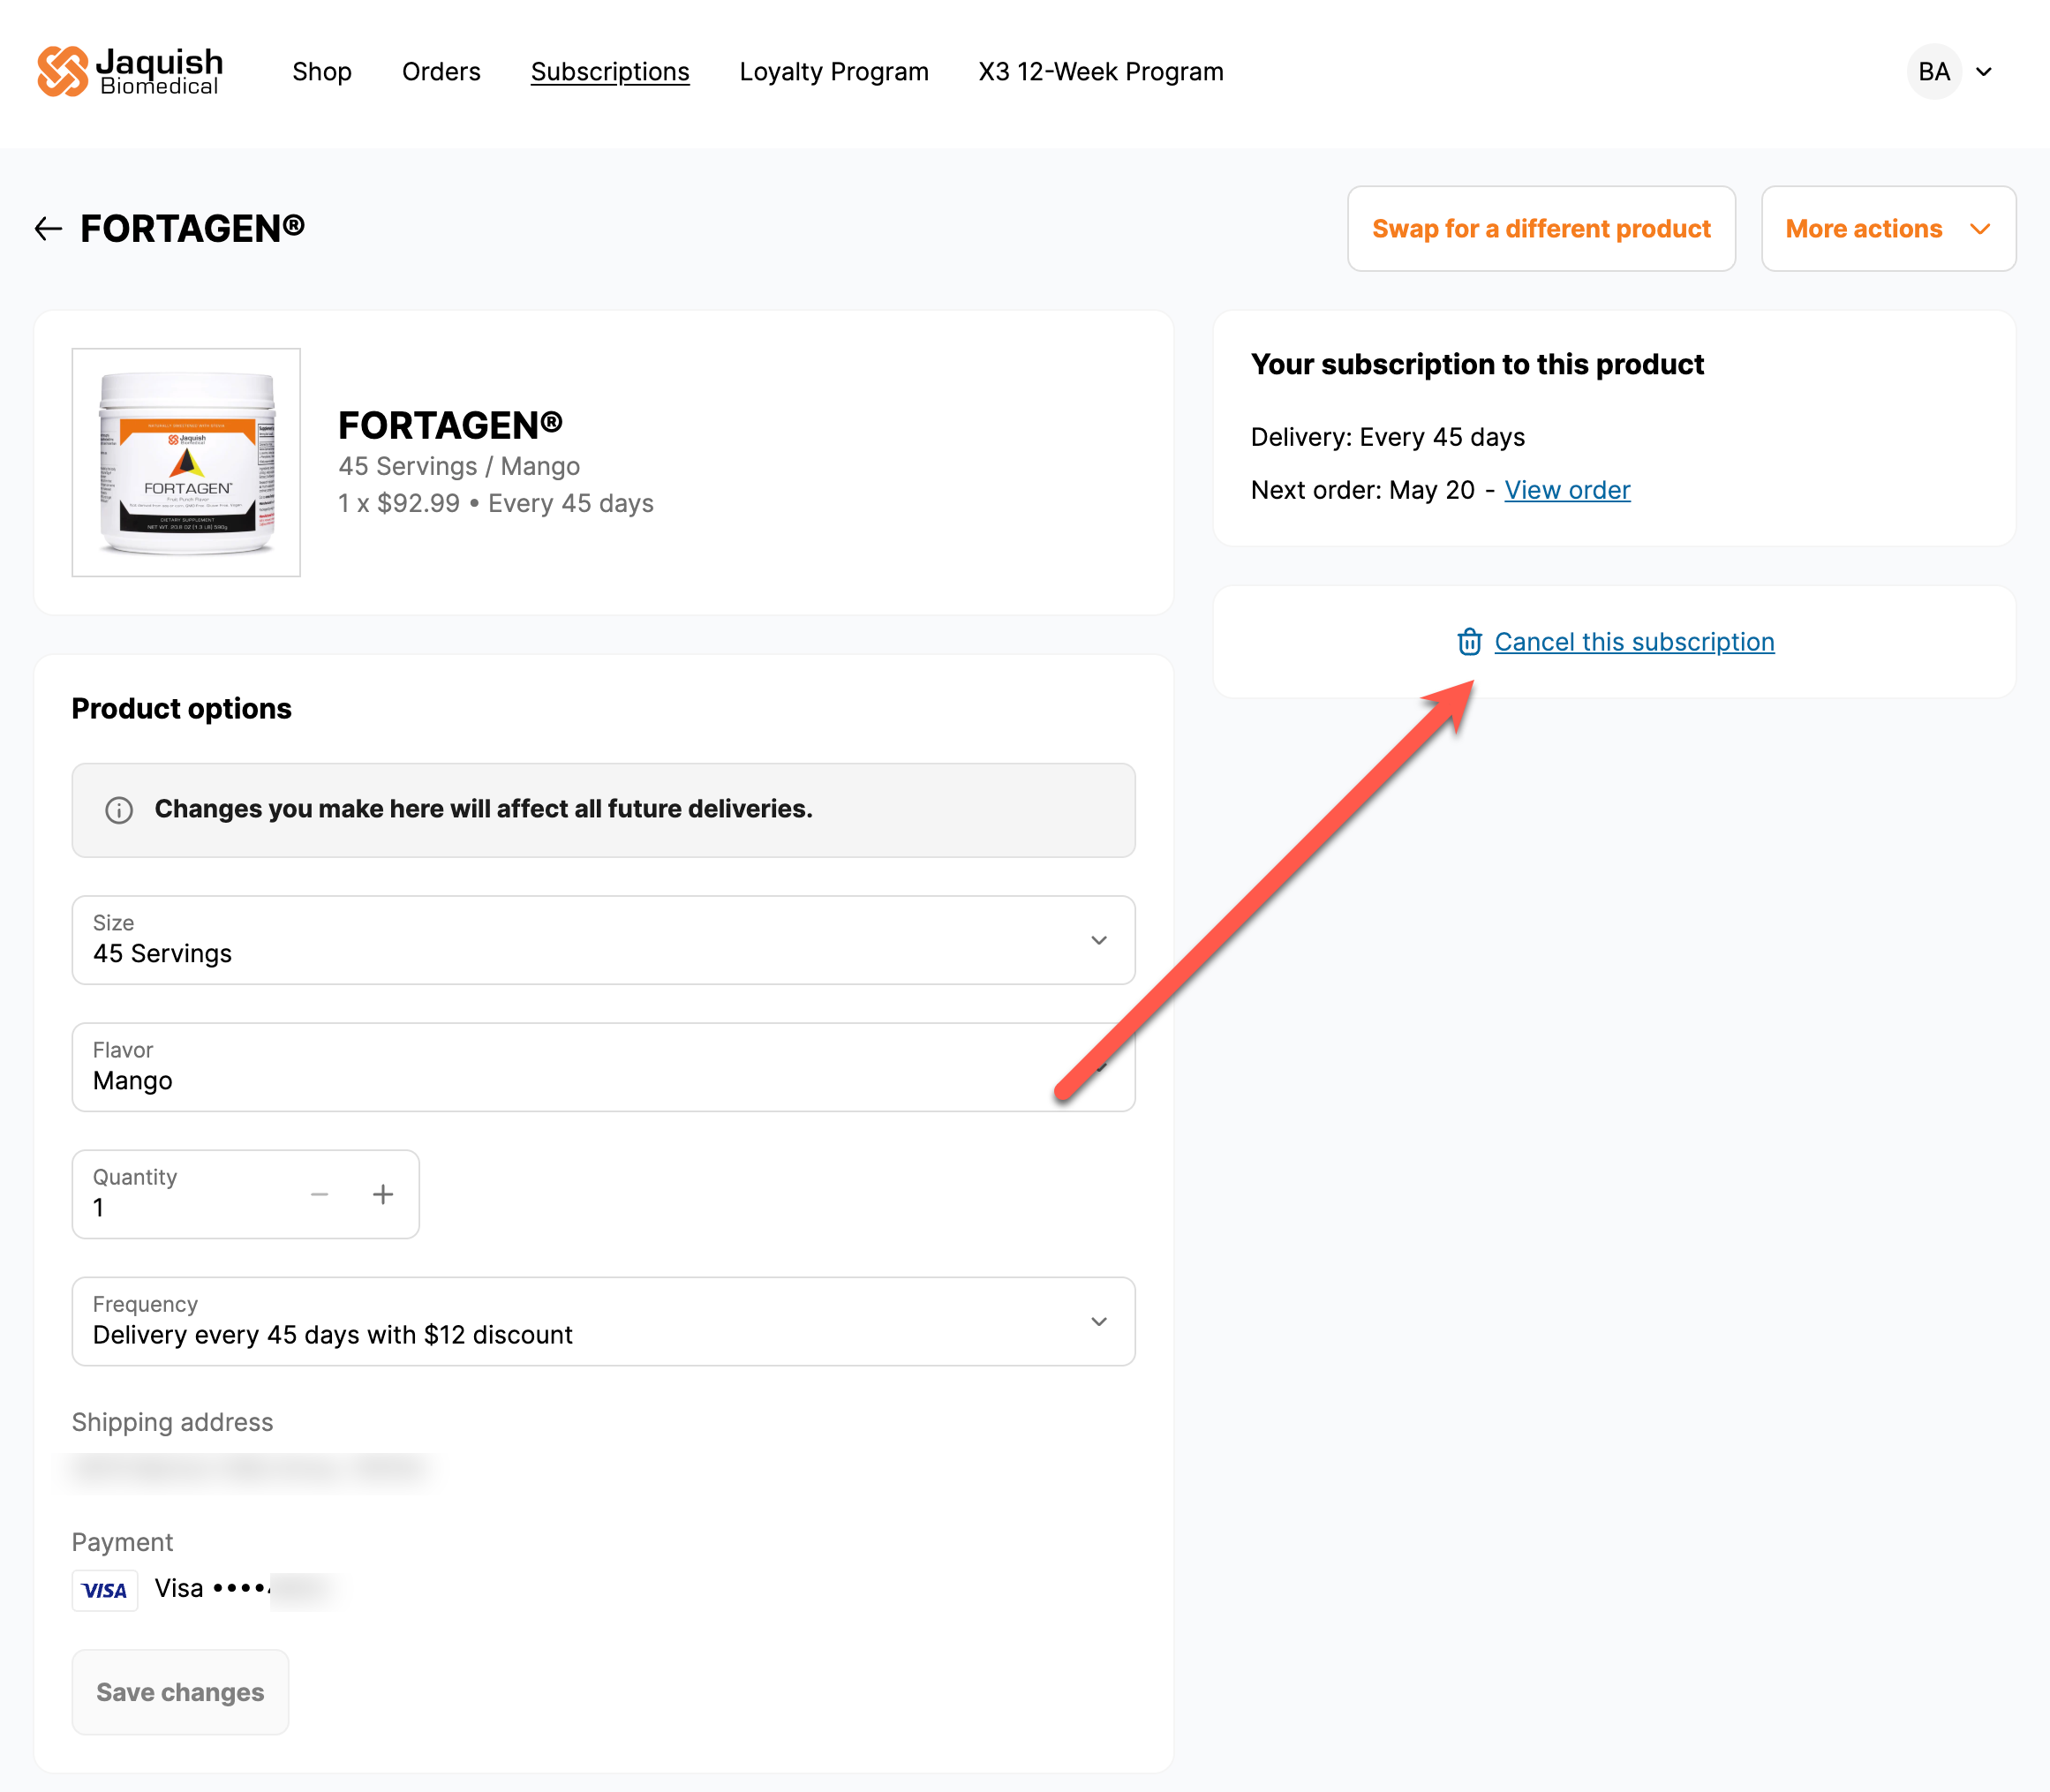Click Swap for a different product
The height and width of the screenshot is (1792, 2050).
pyautogui.click(x=1541, y=229)
